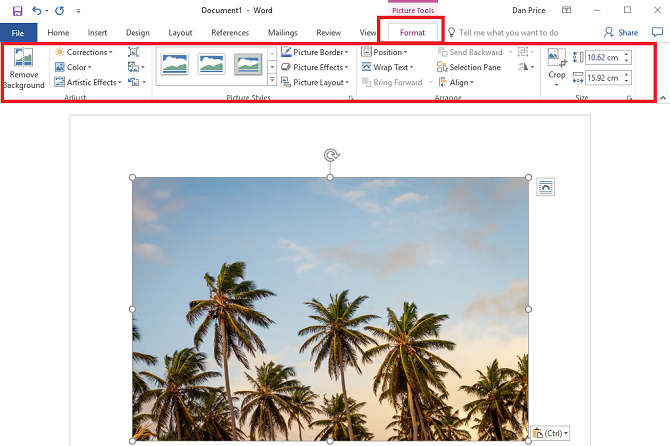
Task: Click the Share button
Action: coord(620,33)
